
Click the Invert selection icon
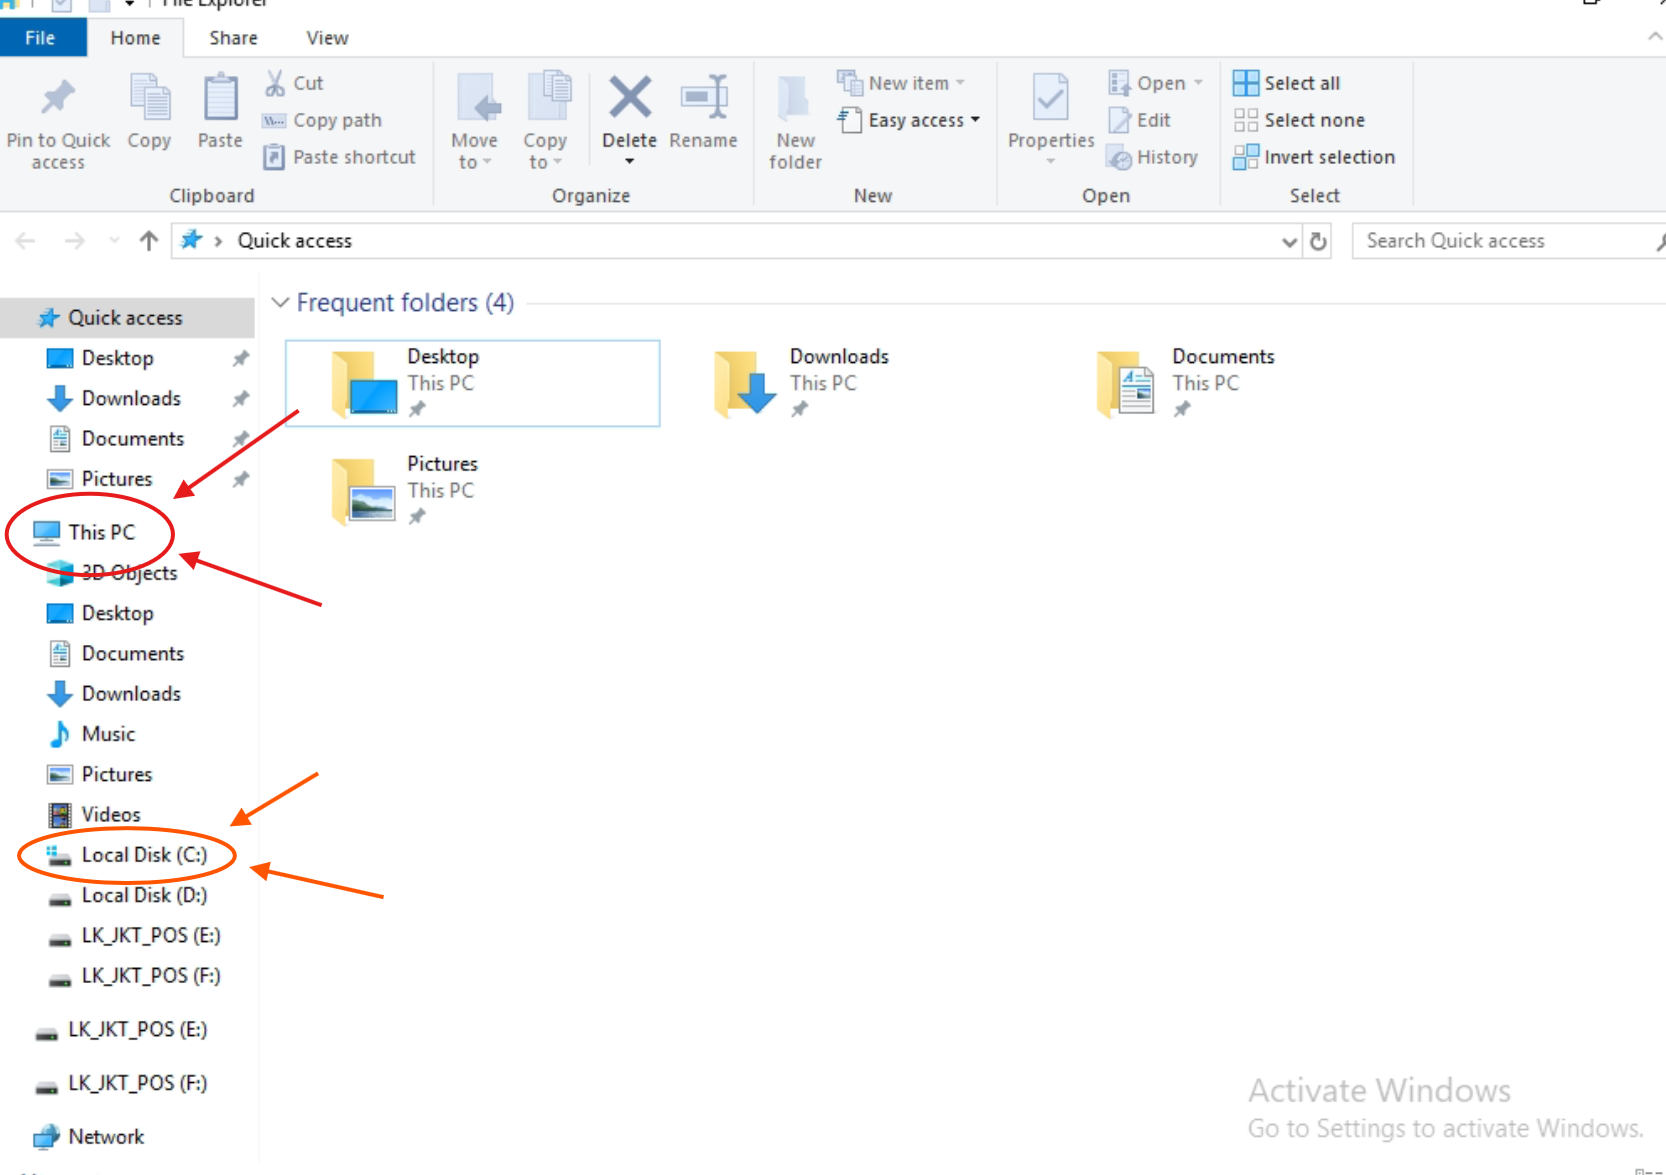tap(1245, 157)
